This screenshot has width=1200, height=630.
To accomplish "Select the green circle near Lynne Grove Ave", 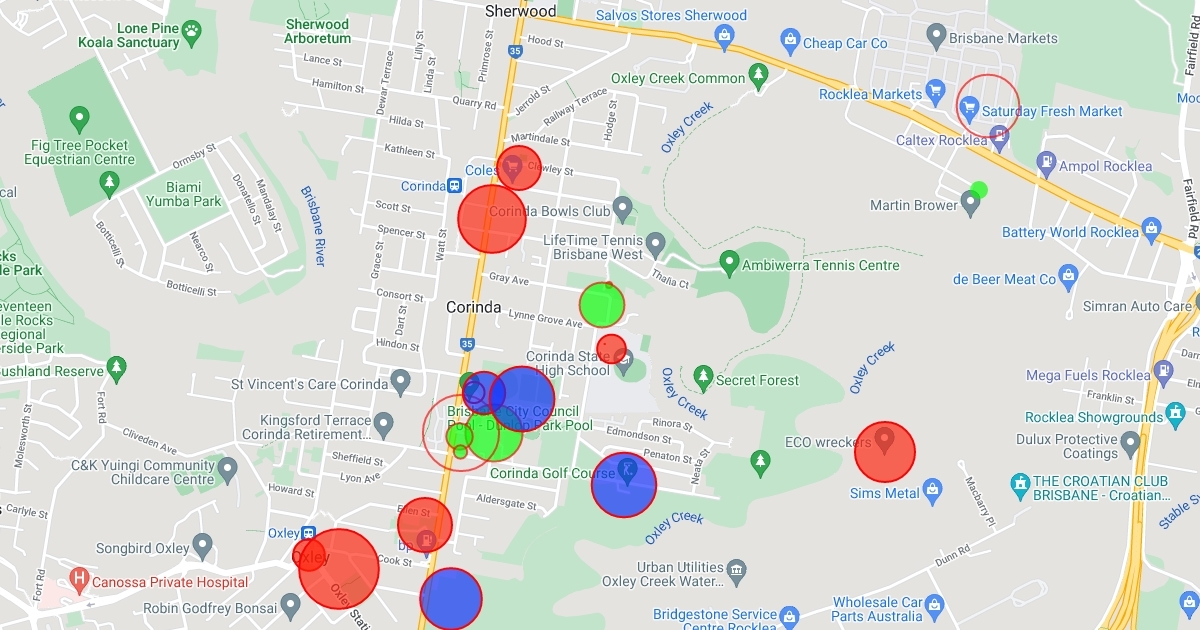I will [601, 305].
